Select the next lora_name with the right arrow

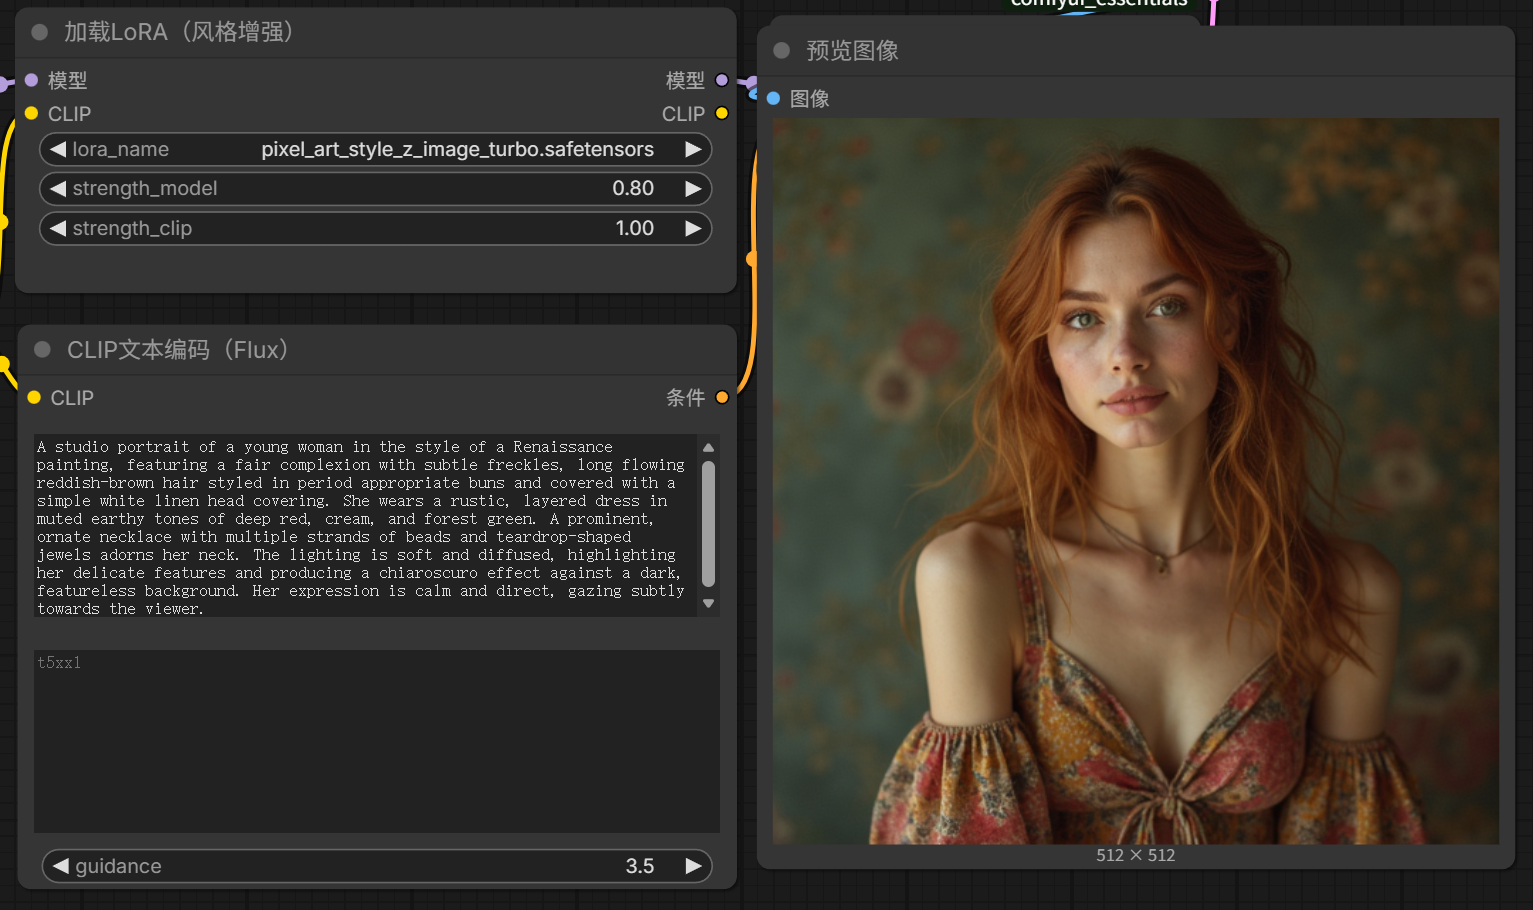(x=692, y=149)
